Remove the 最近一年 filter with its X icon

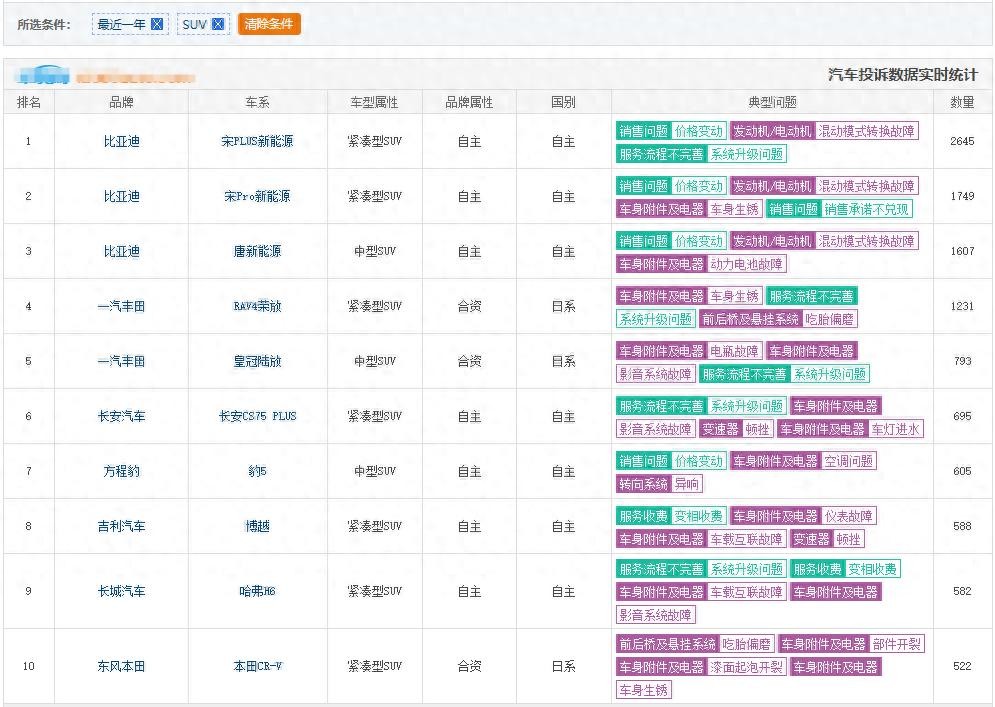pyautogui.click(x=157, y=24)
